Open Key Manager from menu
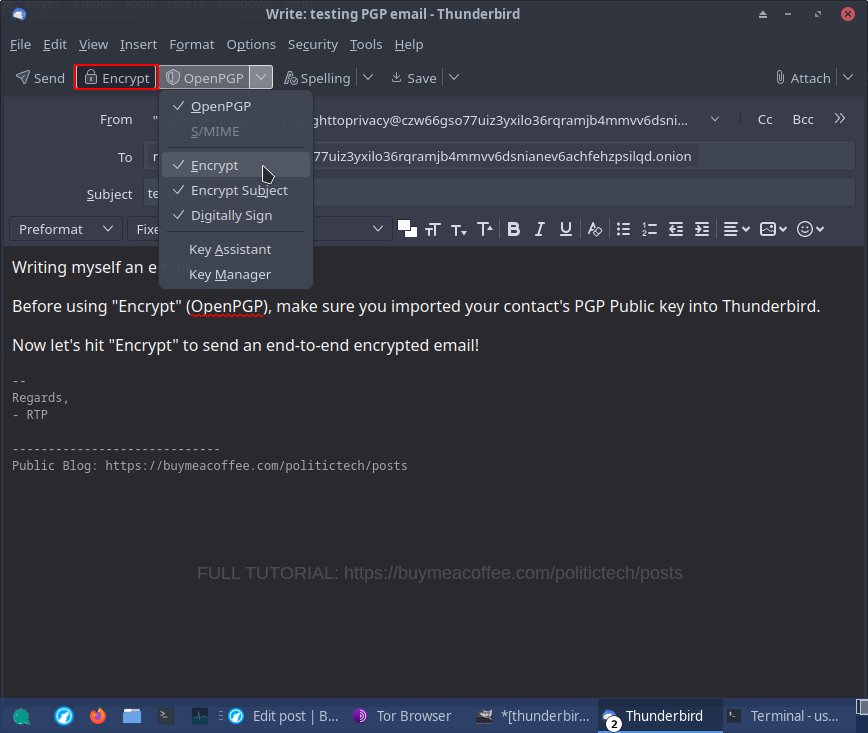The image size is (868, 733). [236, 275]
